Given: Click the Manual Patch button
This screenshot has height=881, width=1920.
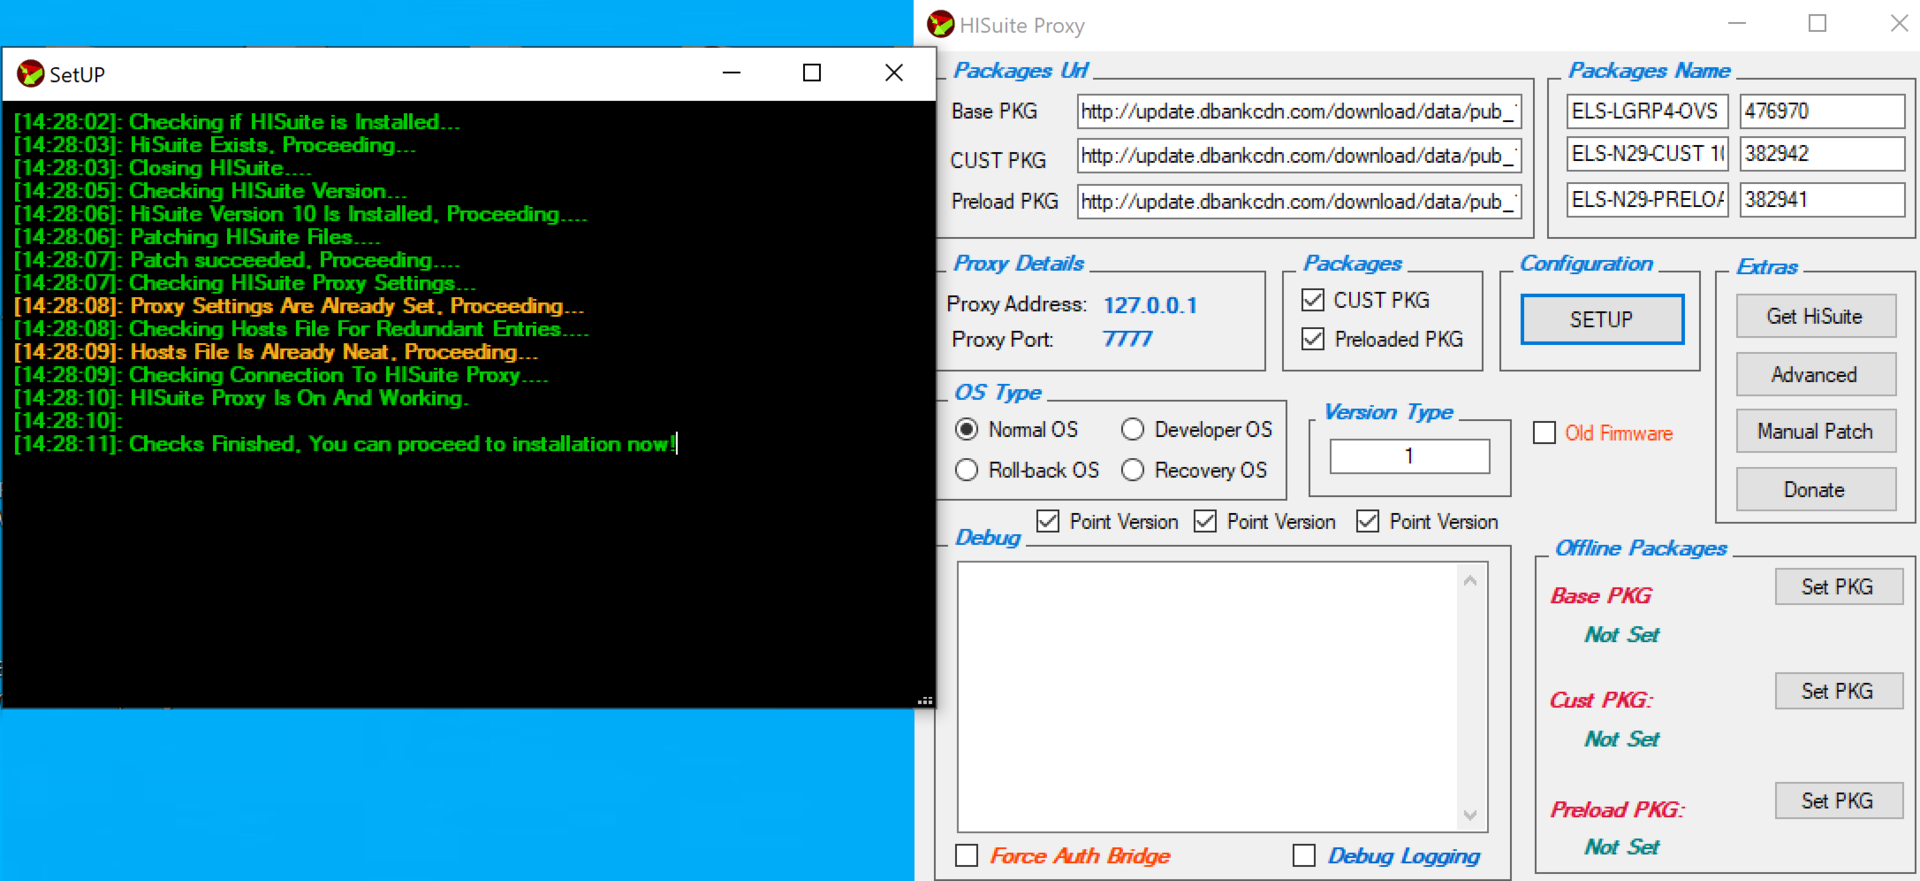Looking at the screenshot, I should [x=1814, y=431].
